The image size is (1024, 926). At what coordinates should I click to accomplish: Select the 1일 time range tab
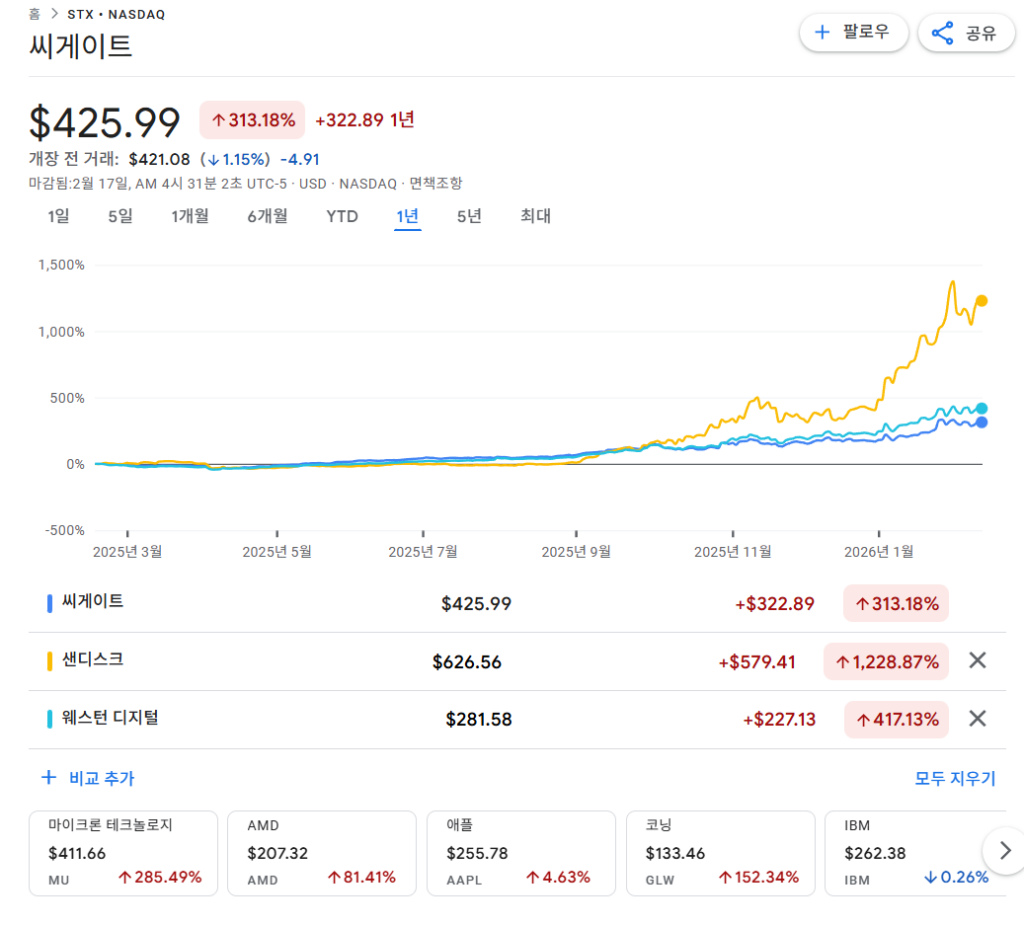click(x=59, y=216)
